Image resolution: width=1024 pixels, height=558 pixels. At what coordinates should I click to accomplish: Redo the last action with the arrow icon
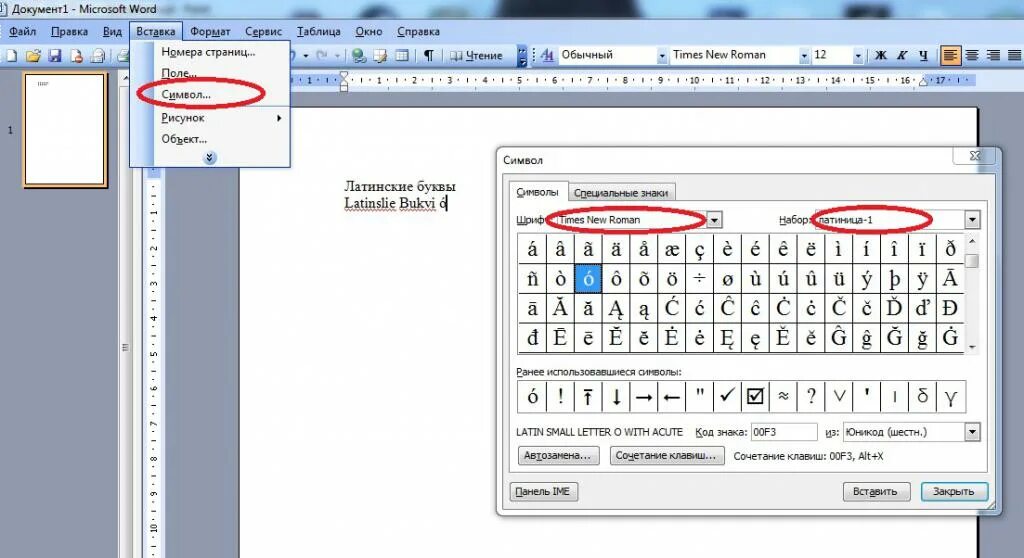pos(321,56)
